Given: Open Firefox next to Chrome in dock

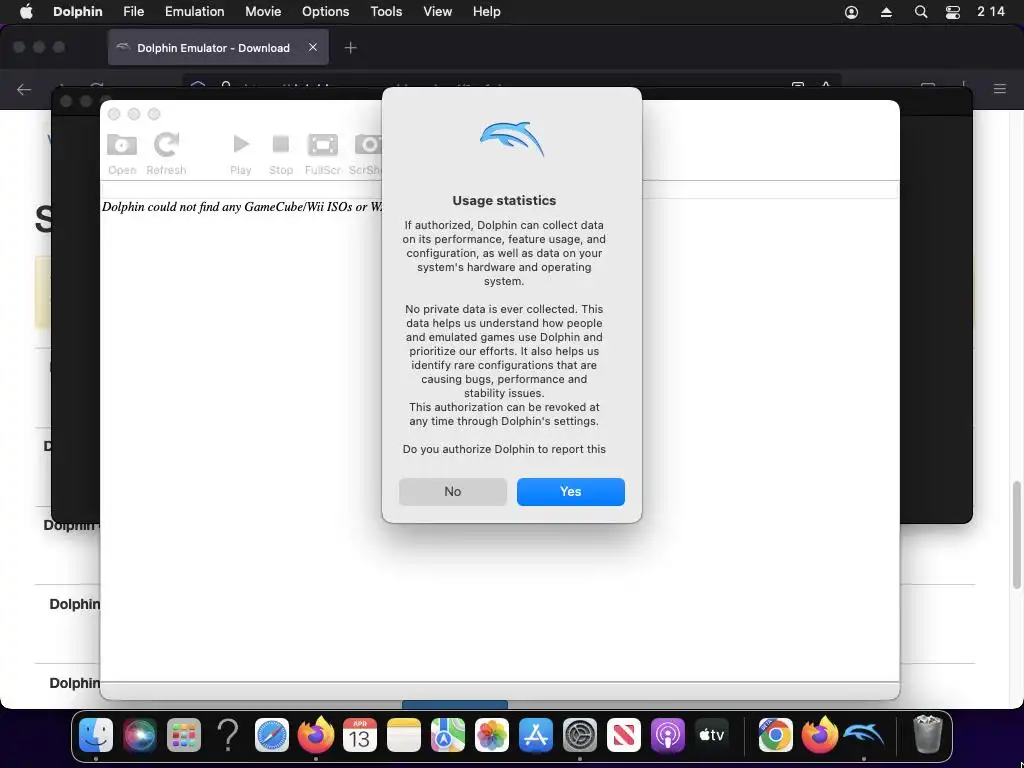Looking at the screenshot, I should coord(820,735).
